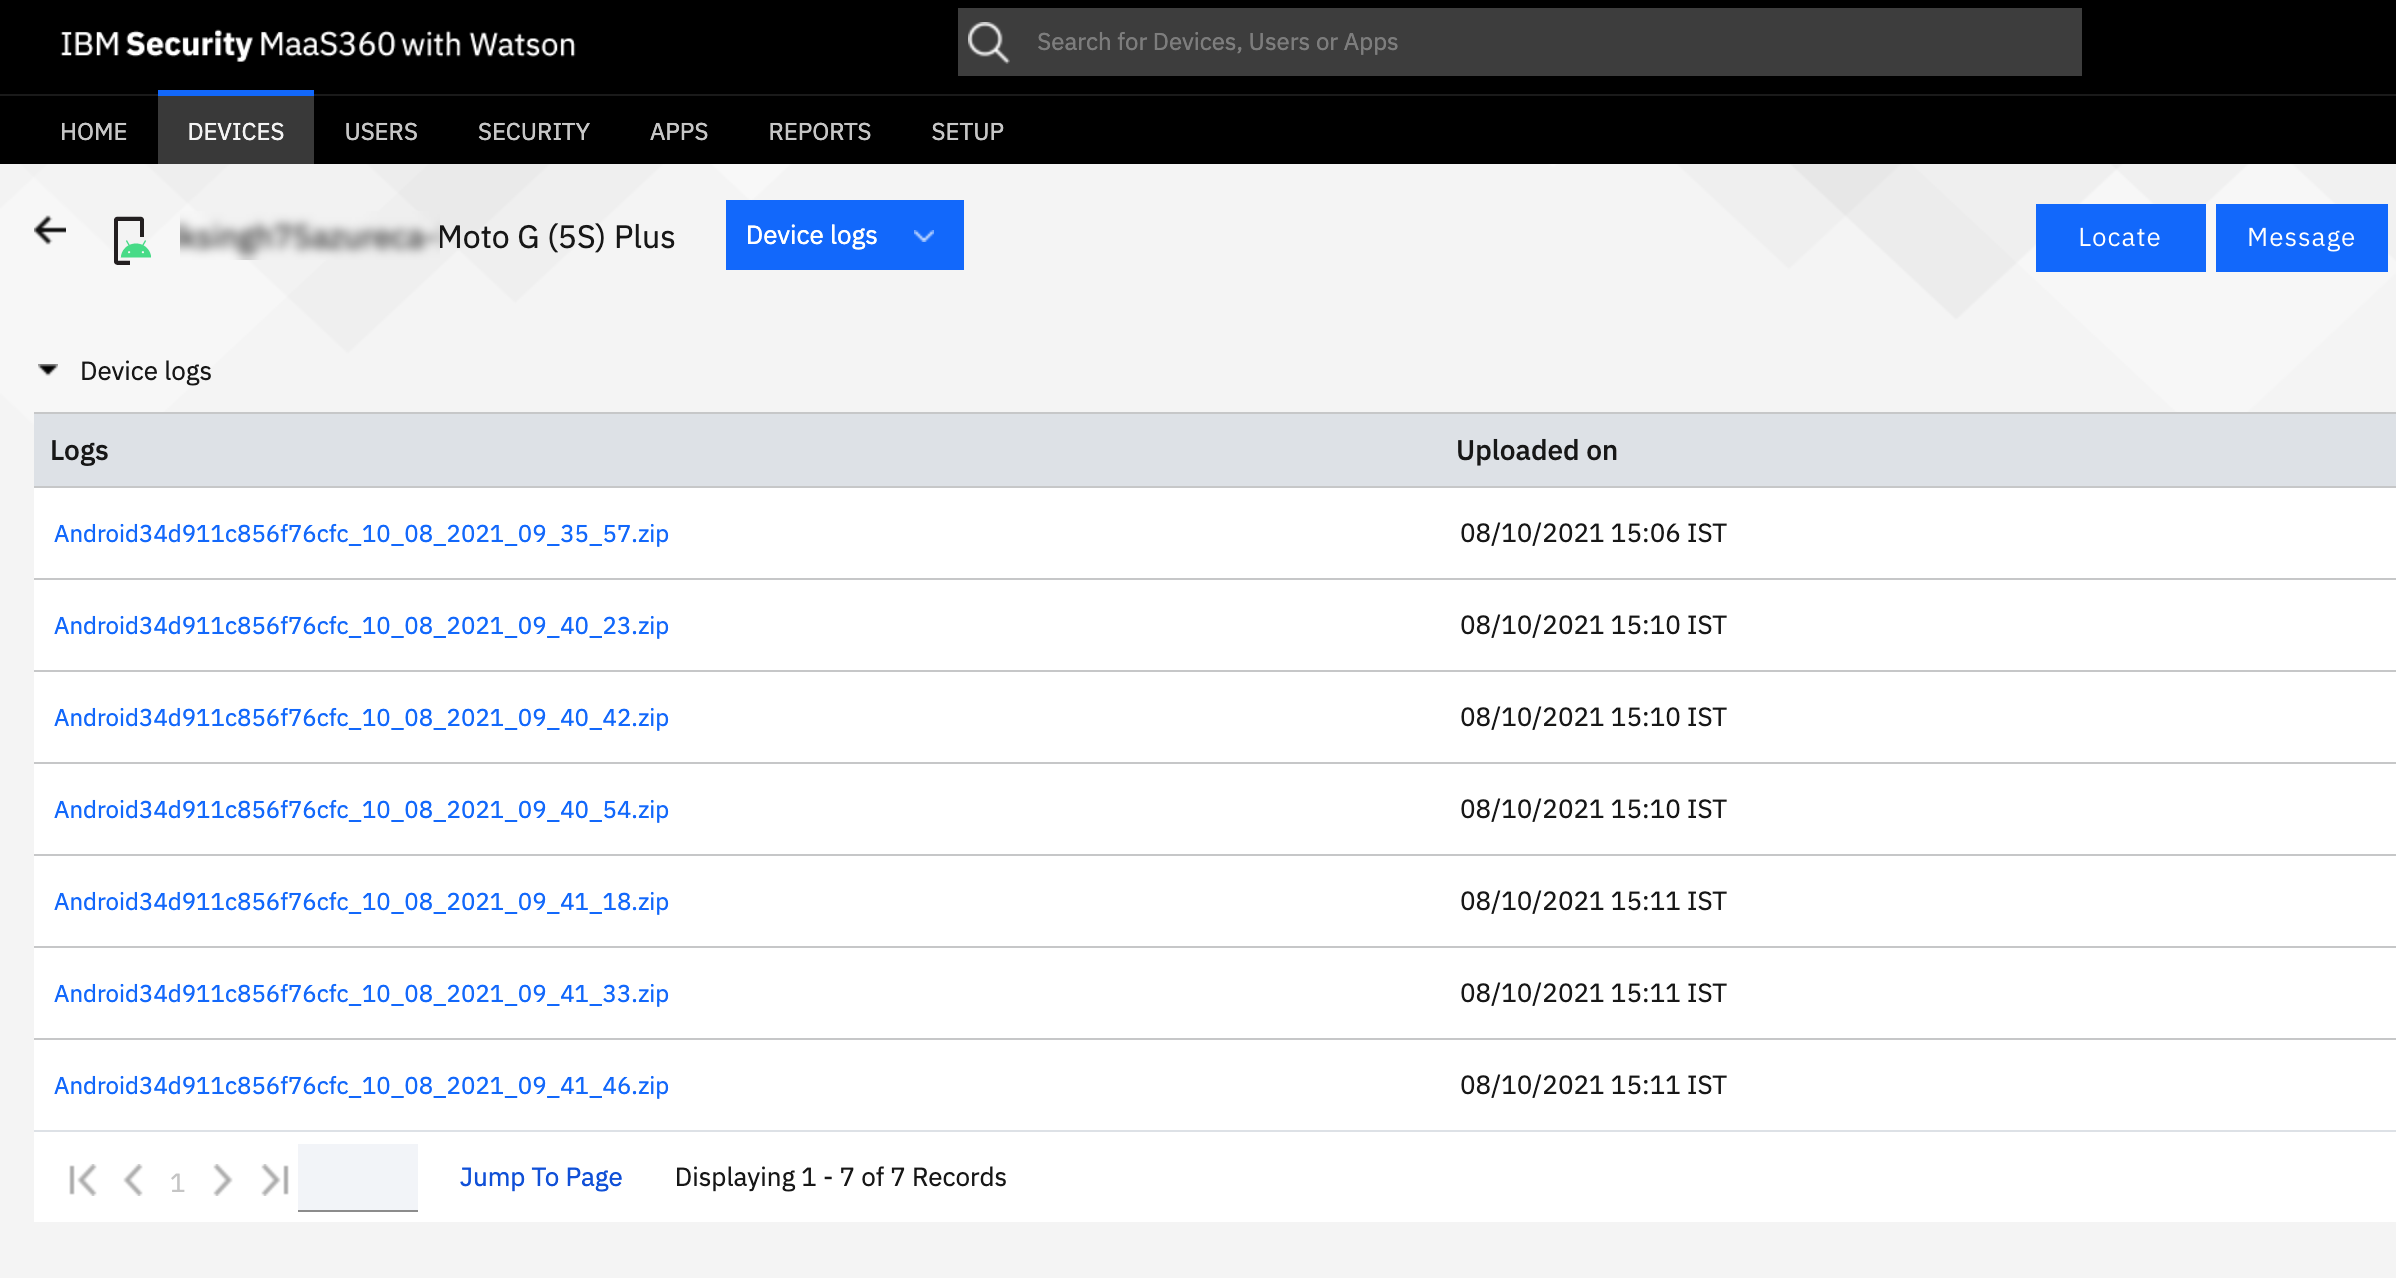Select upload time for log 09_40_42.zip

[1593, 717]
